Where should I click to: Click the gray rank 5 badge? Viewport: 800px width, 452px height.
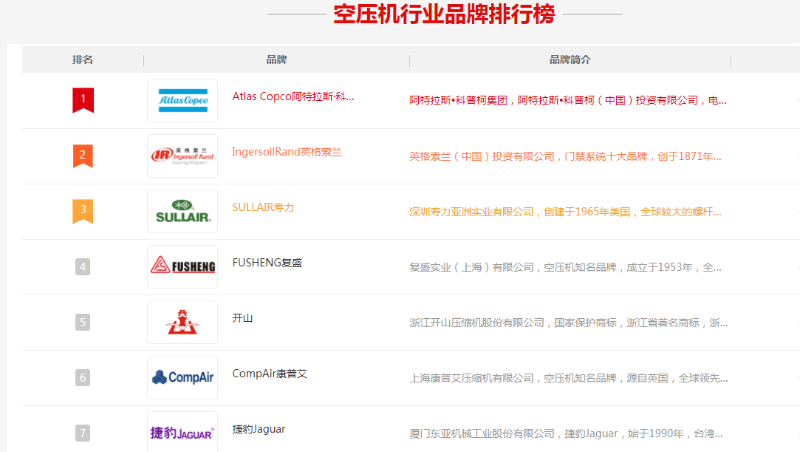pos(83,322)
